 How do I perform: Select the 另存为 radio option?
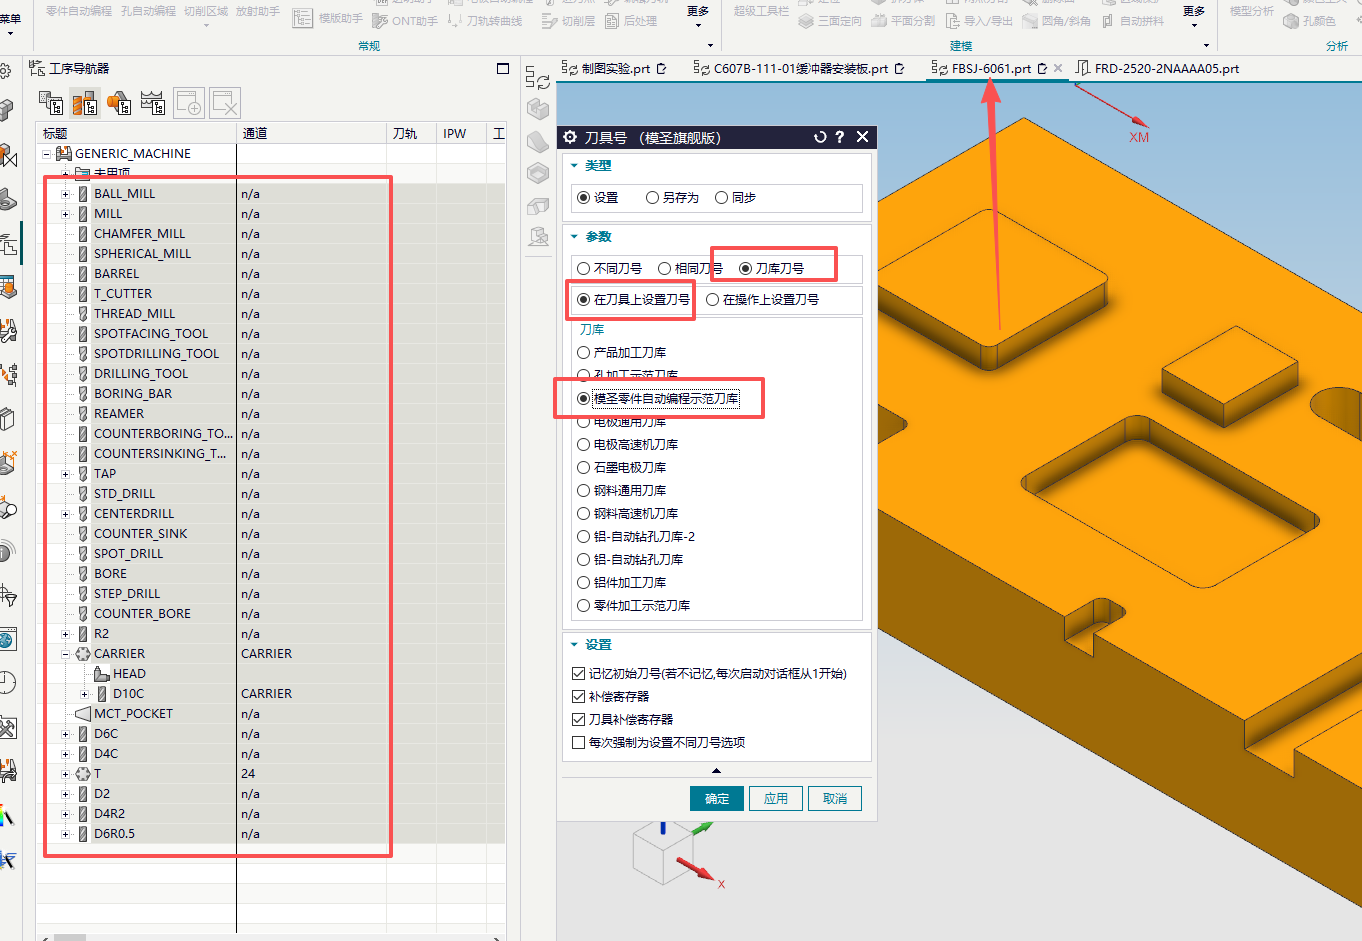click(x=653, y=197)
